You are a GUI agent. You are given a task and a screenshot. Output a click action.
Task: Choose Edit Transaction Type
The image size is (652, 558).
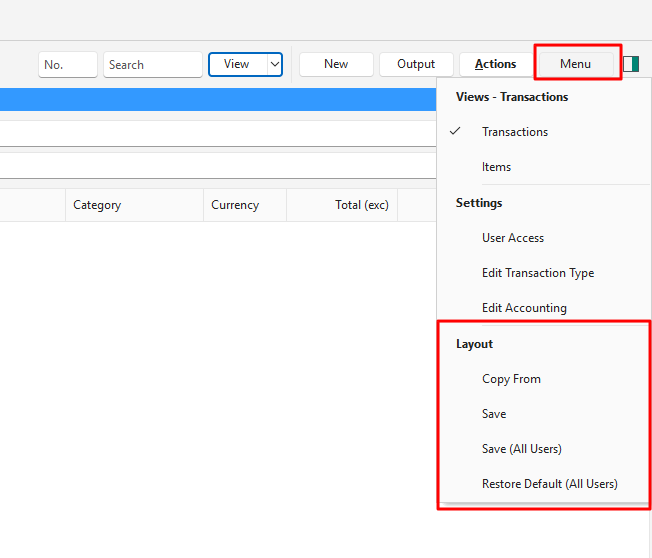pyautogui.click(x=537, y=273)
